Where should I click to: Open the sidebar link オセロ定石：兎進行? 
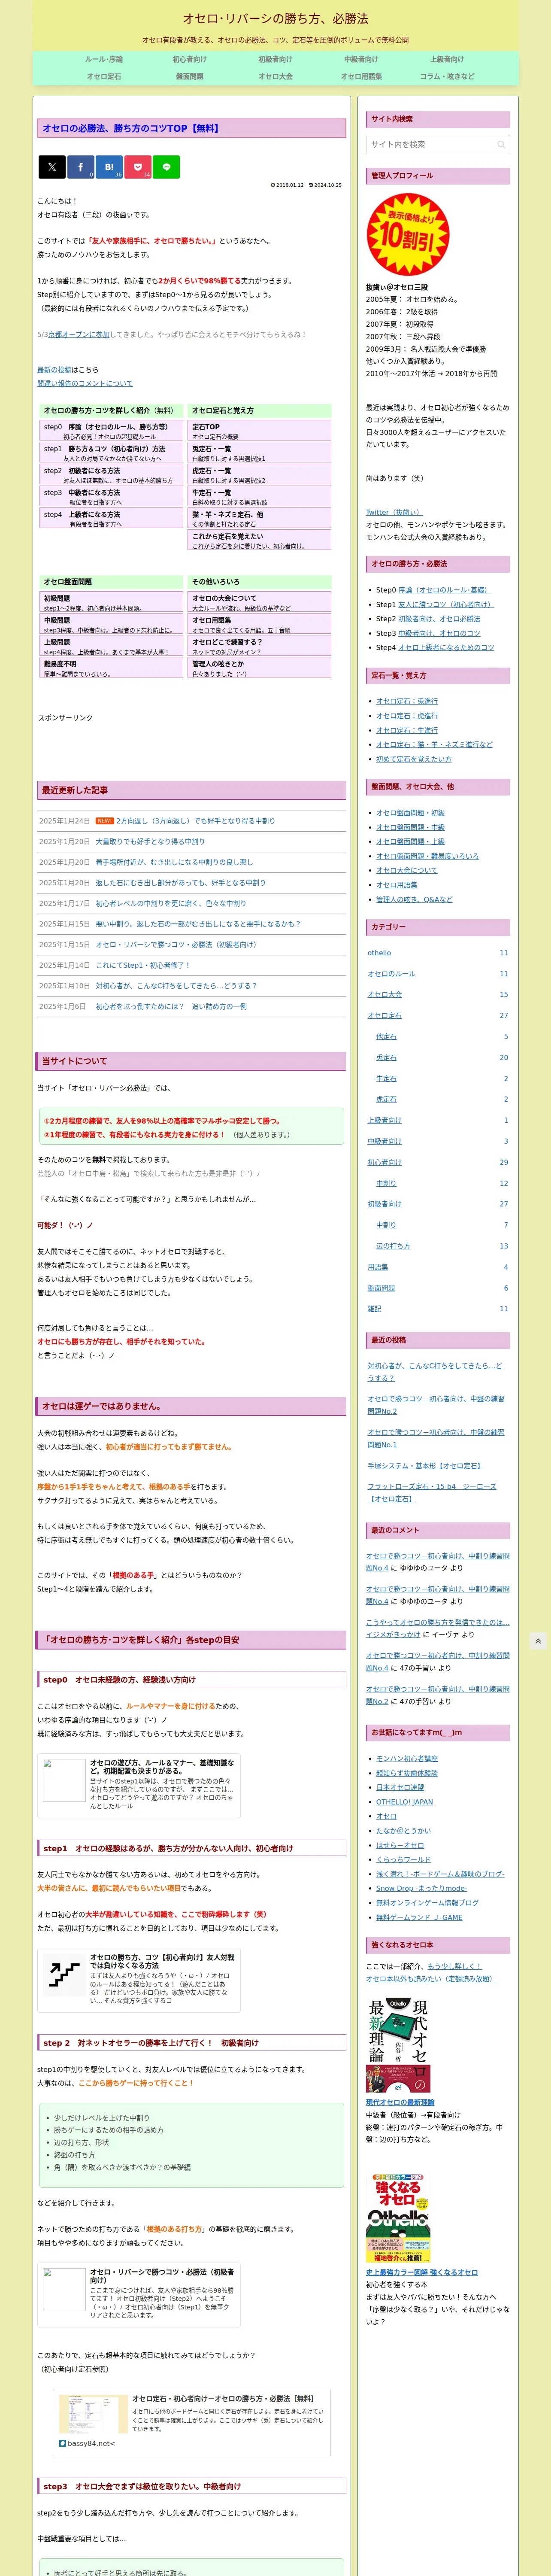click(407, 701)
